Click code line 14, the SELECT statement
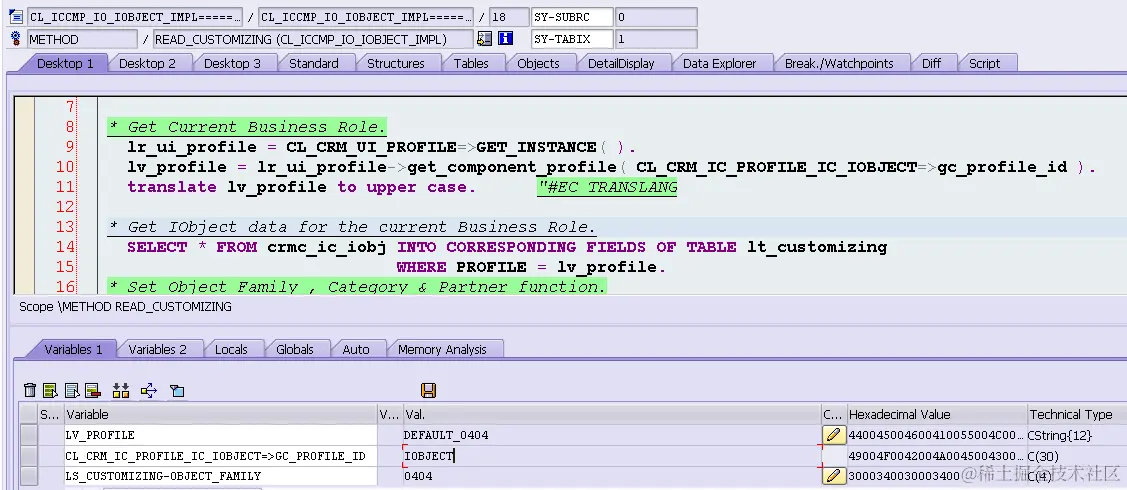The image size is (1127, 490). coord(507,247)
